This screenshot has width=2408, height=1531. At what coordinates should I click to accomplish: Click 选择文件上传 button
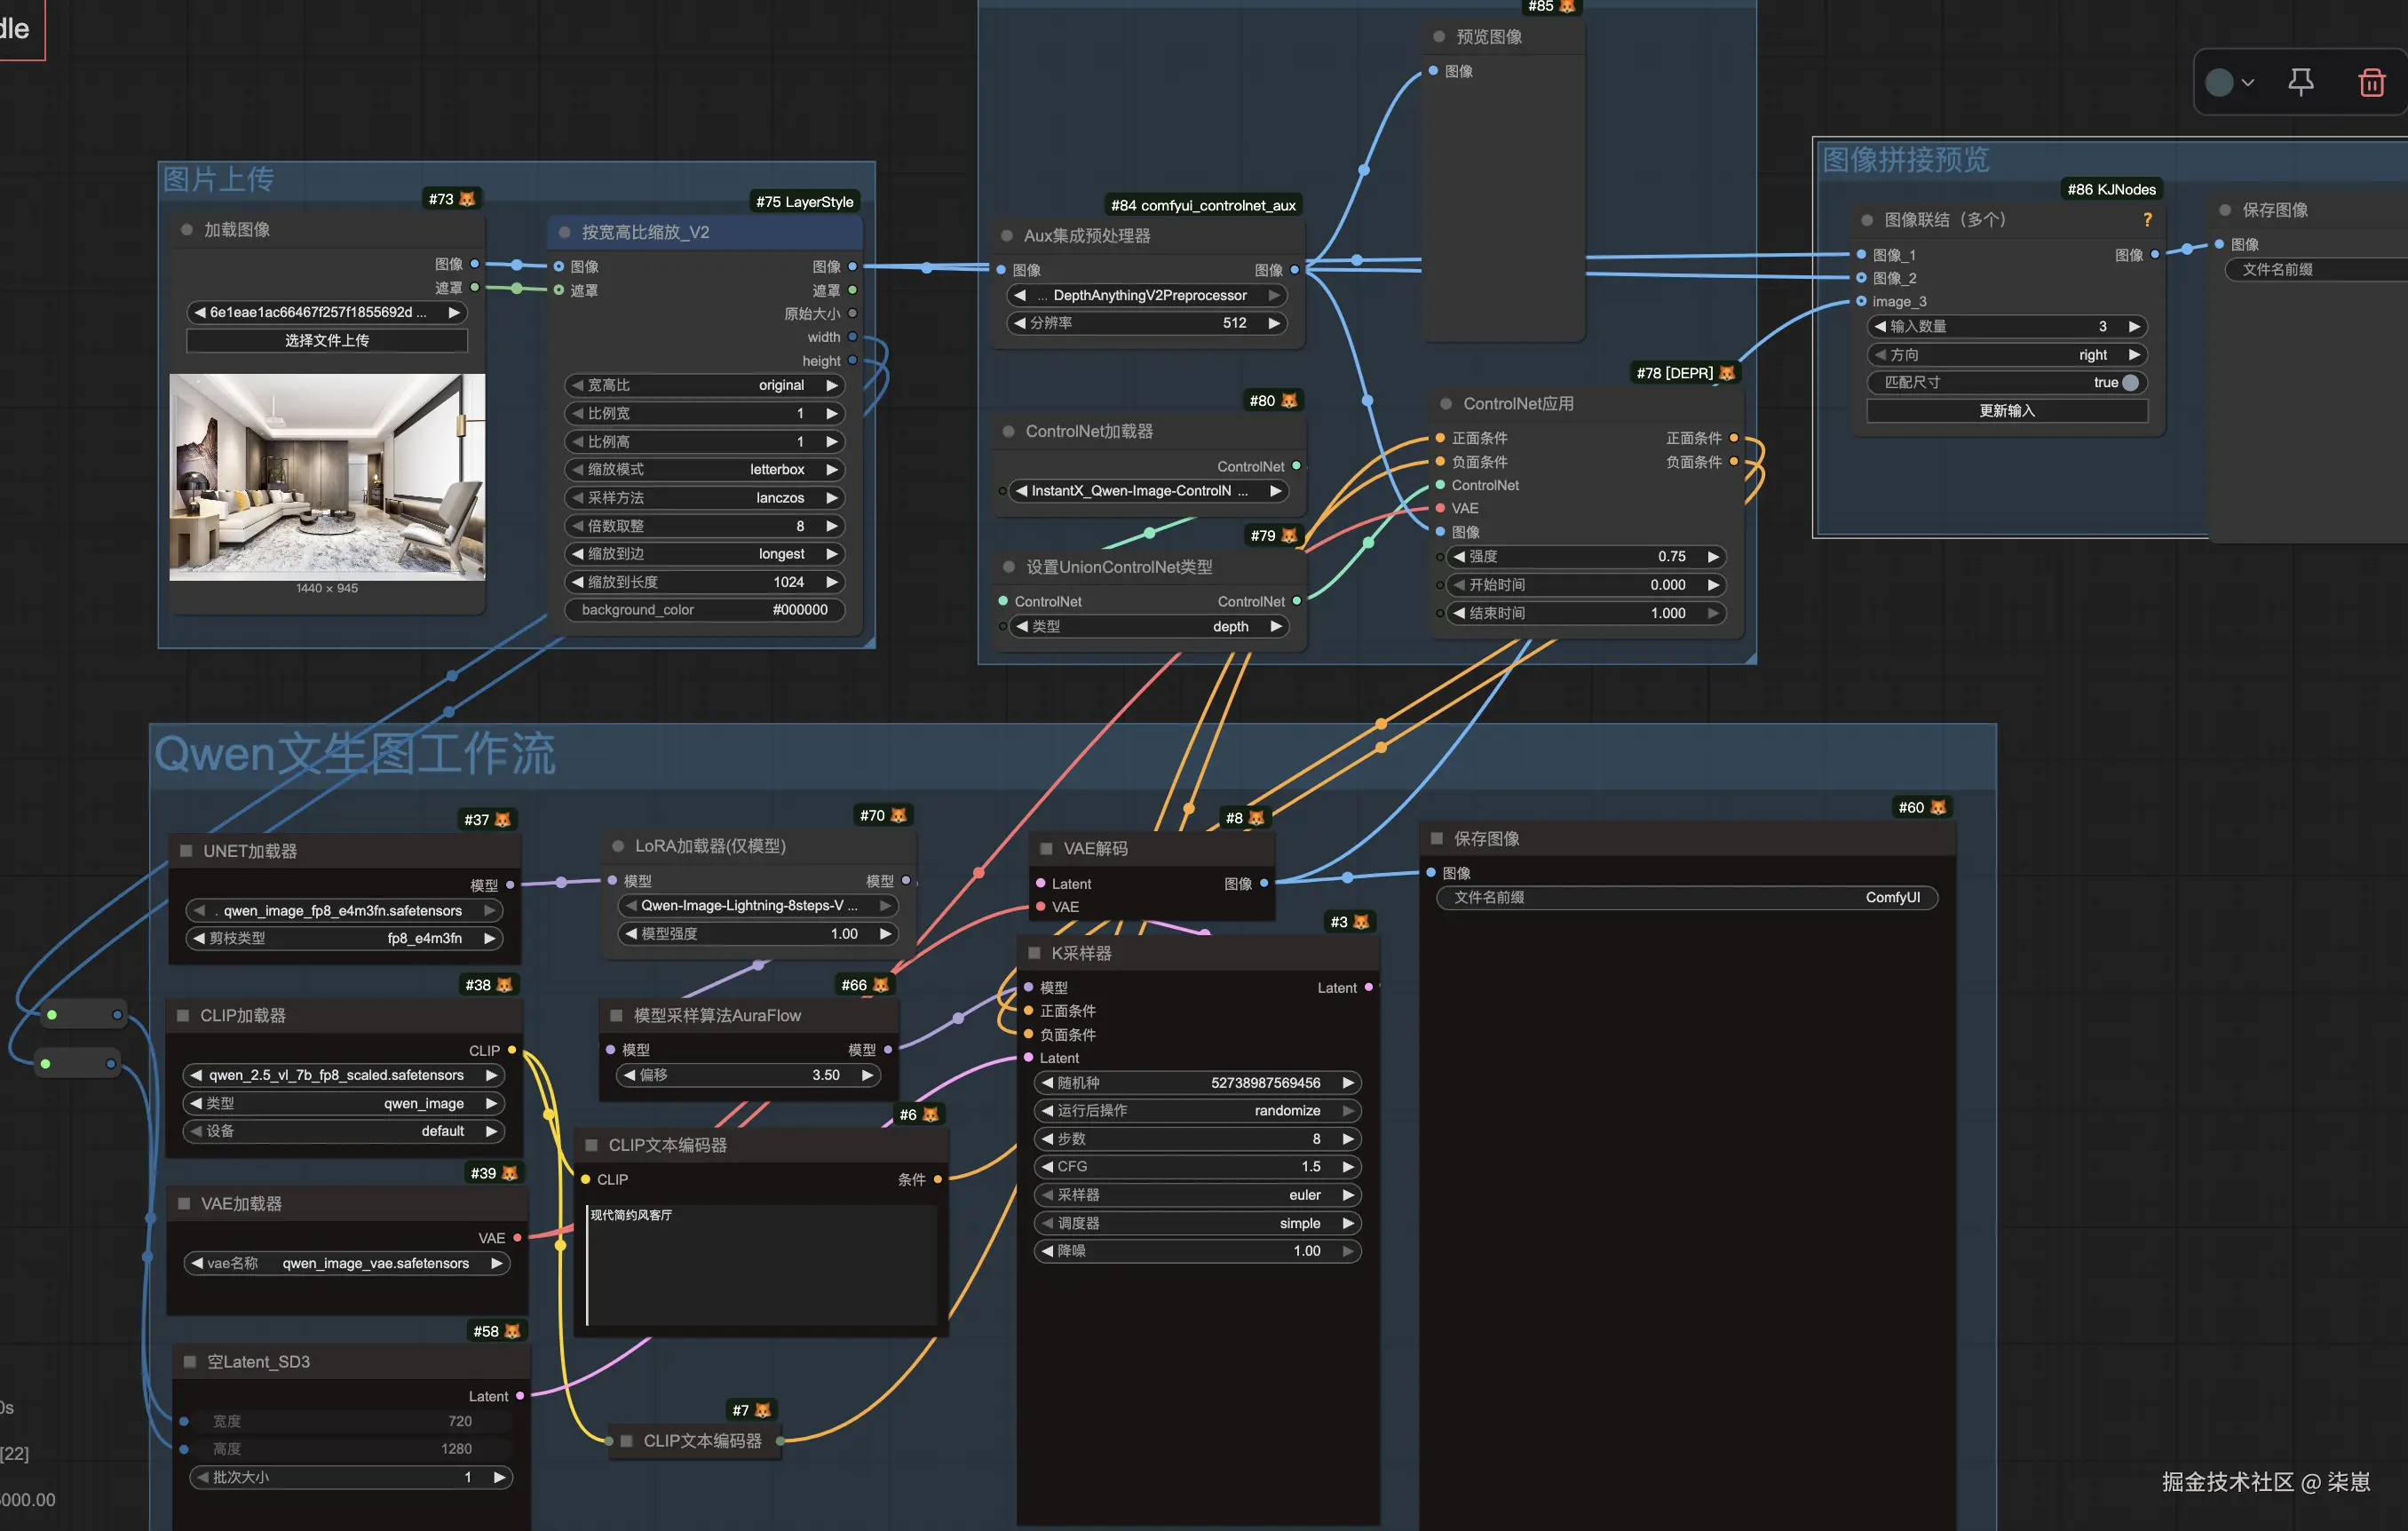[x=327, y=340]
